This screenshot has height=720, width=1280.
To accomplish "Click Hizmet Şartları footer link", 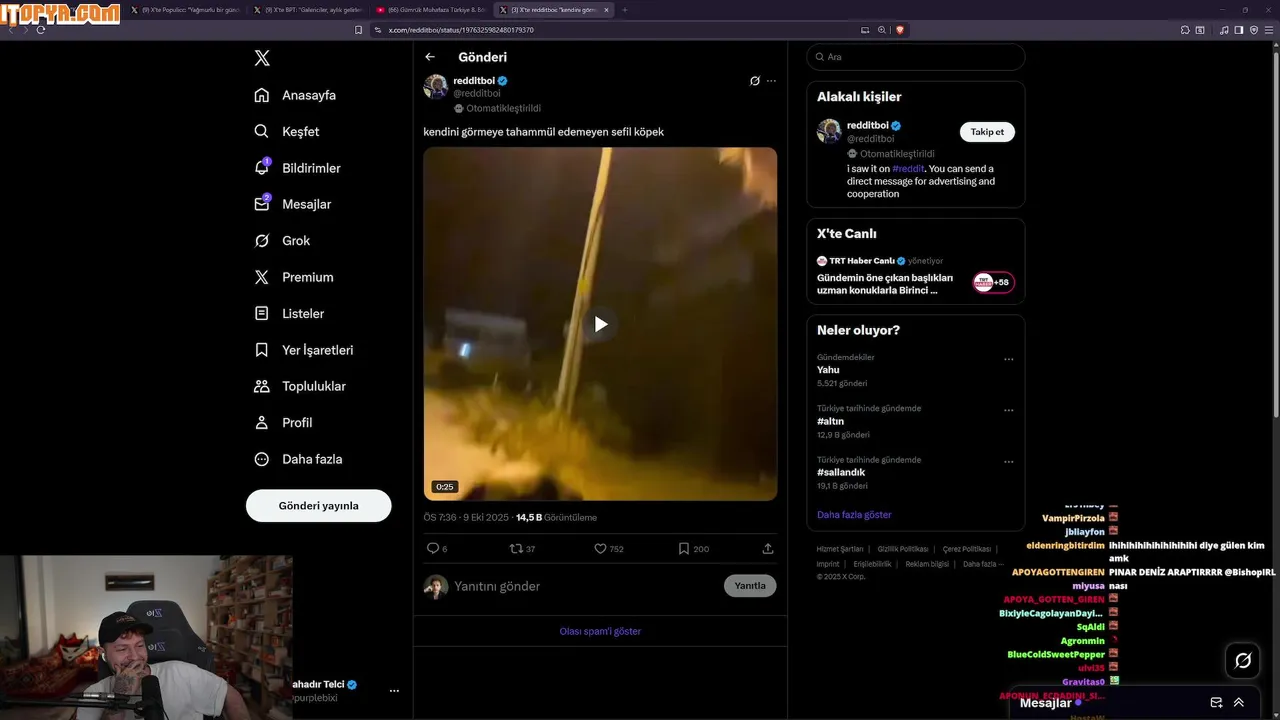I will tap(840, 549).
